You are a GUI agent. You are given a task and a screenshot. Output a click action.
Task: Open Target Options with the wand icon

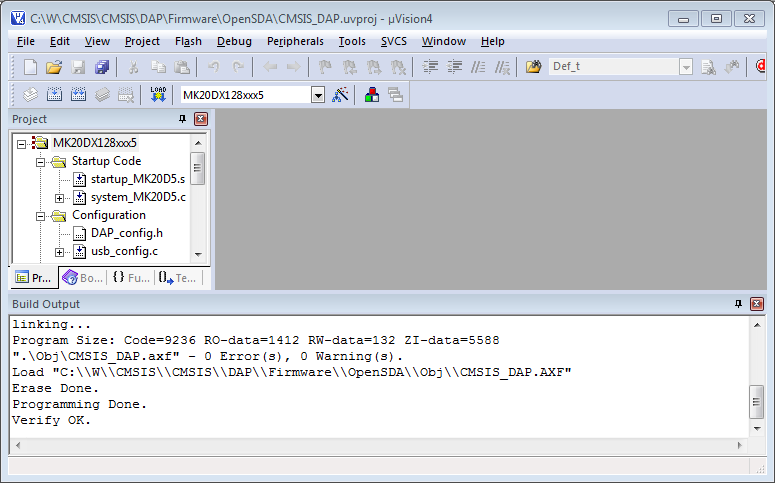(341, 95)
